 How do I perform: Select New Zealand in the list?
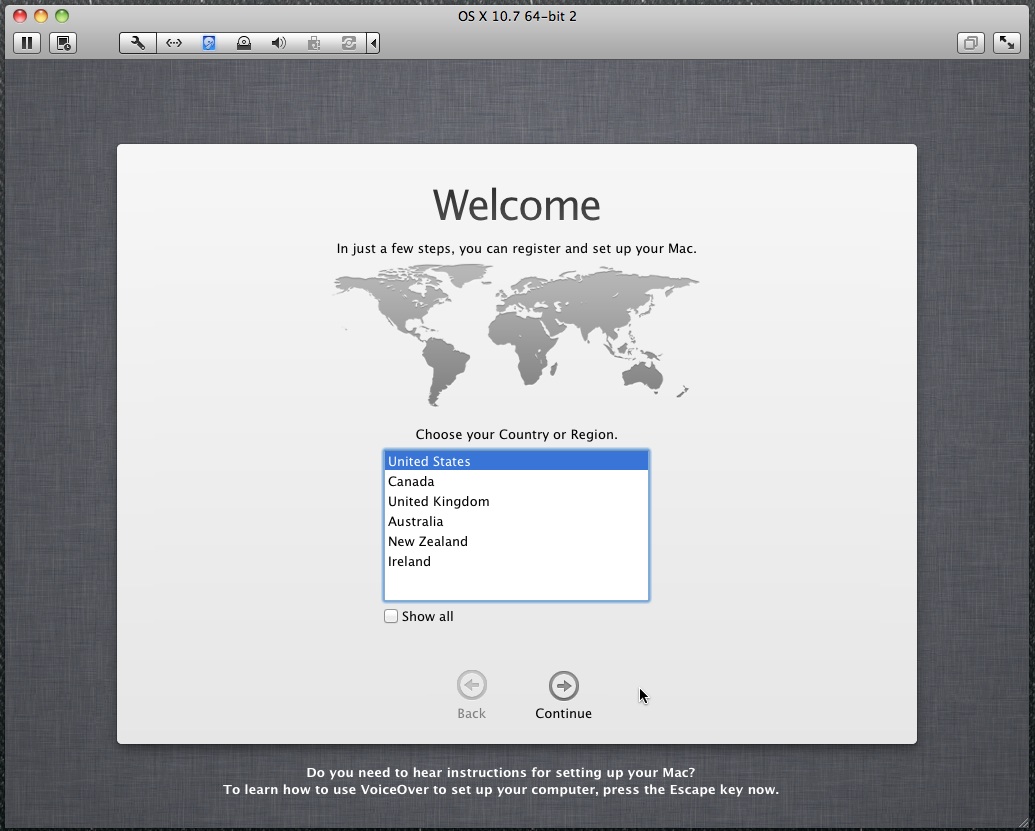pyautogui.click(x=516, y=541)
